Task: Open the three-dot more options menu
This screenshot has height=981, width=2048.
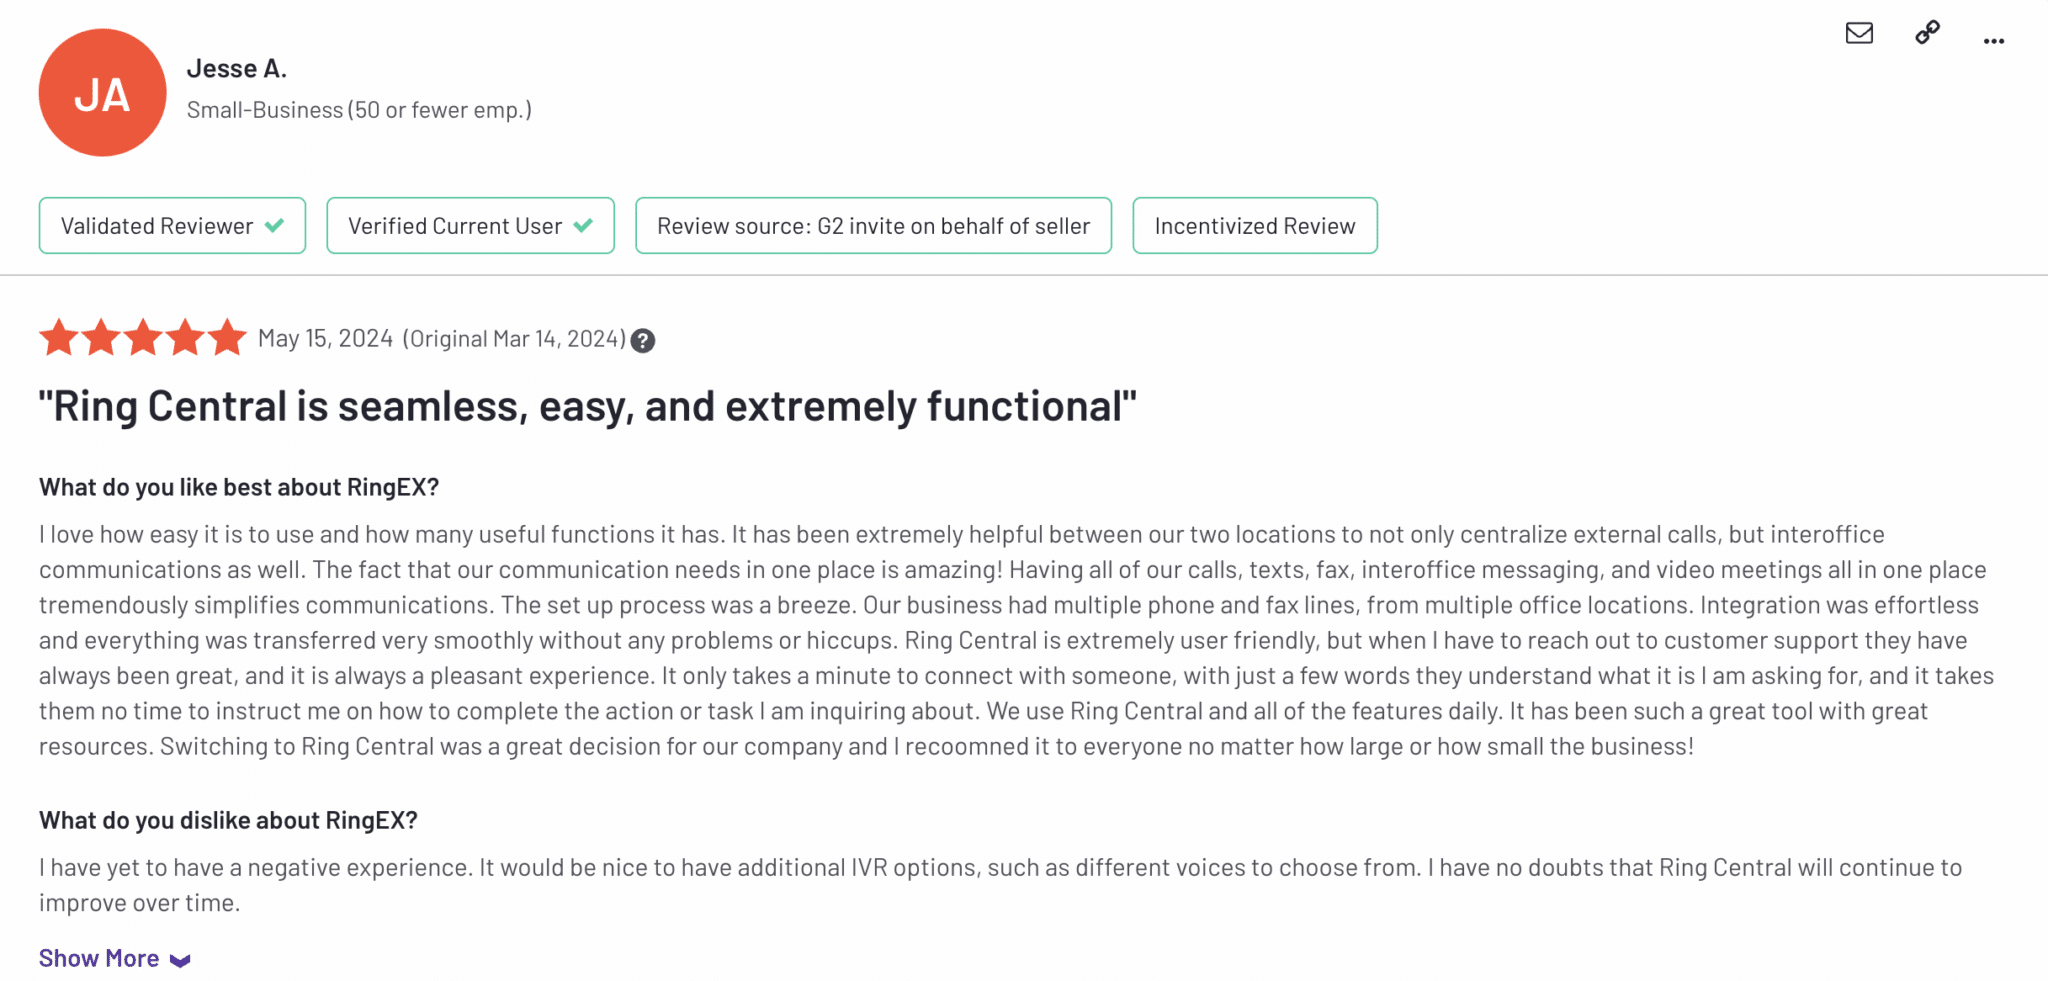Action: click(1993, 41)
